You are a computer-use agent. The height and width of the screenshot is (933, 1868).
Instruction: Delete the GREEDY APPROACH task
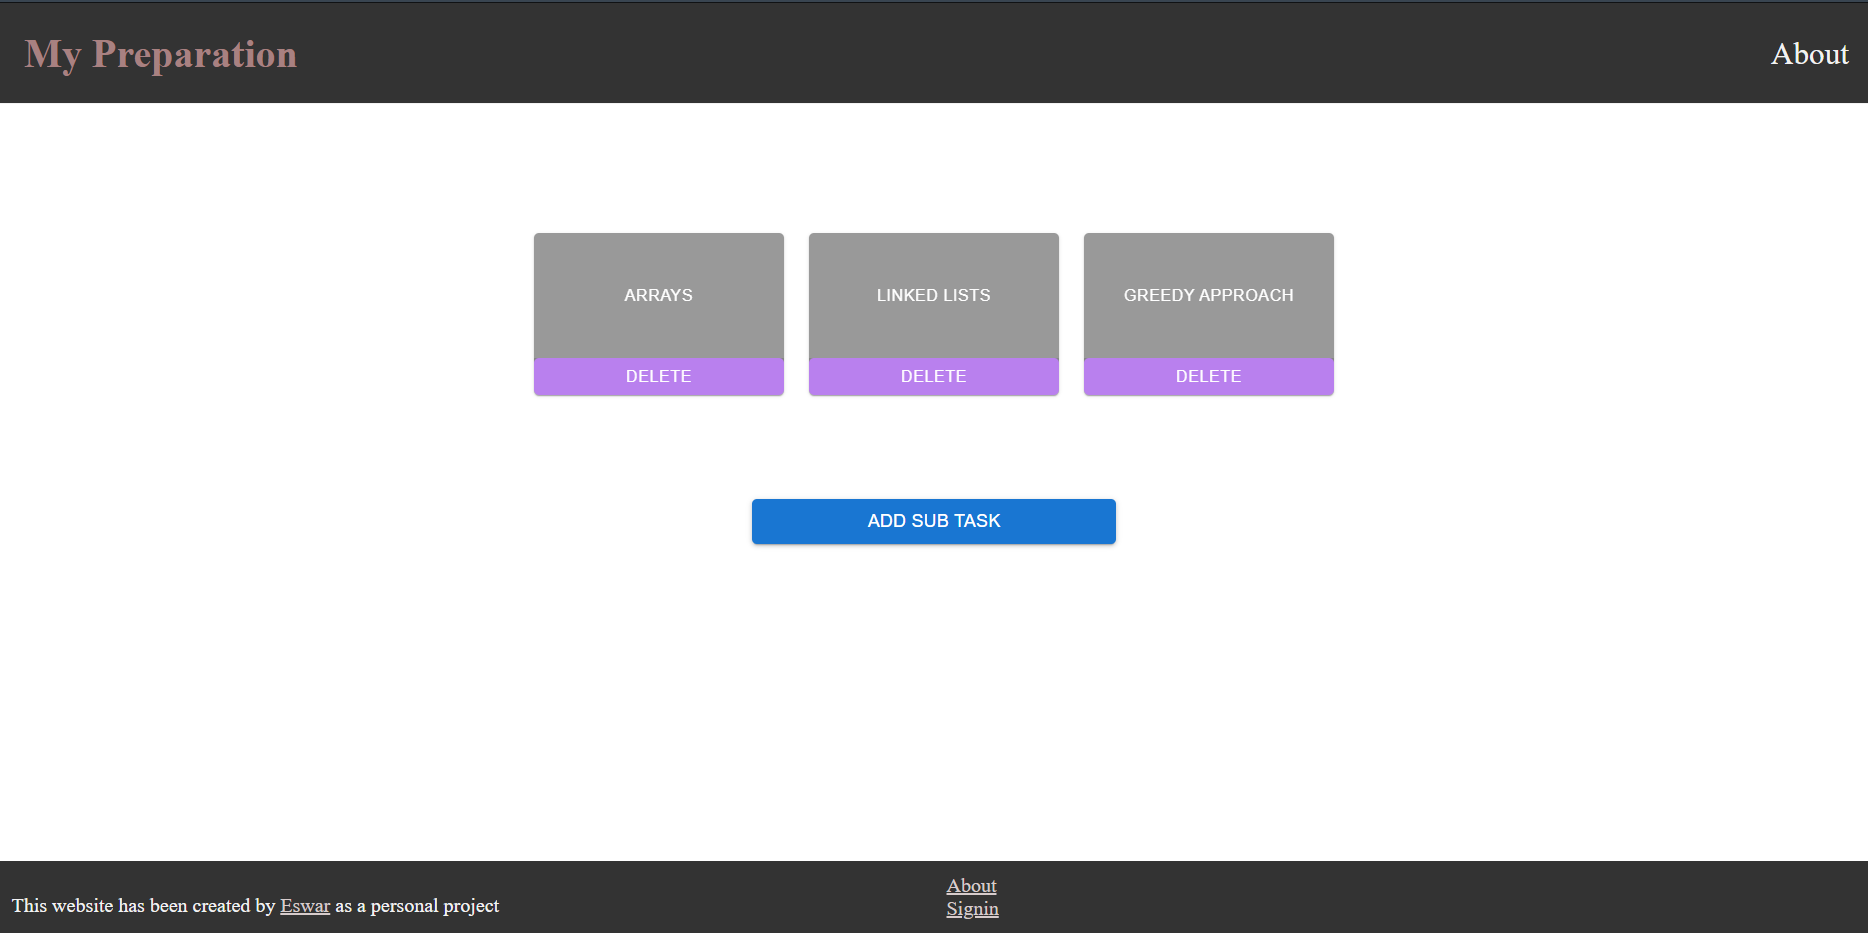point(1208,376)
